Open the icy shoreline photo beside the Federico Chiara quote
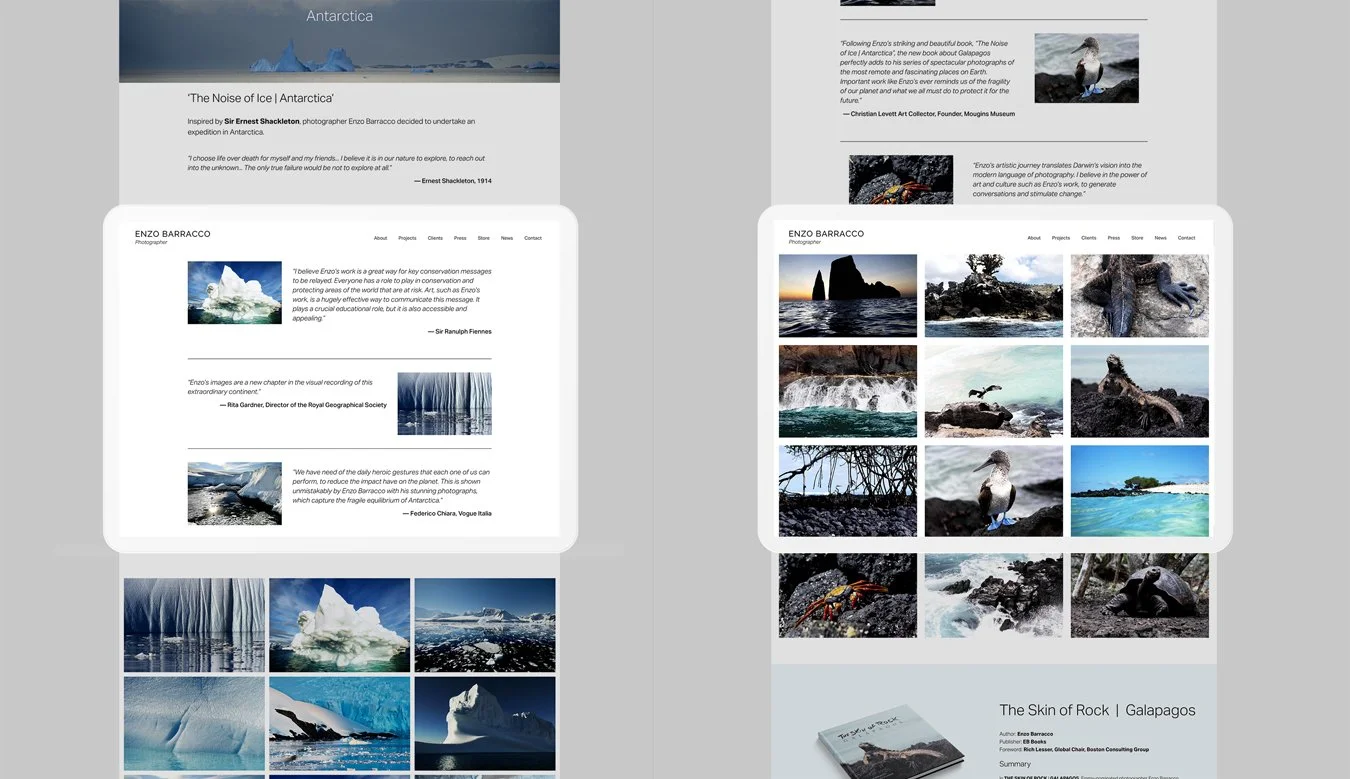This screenshot has width=1350, height=779. pos(234,493)
